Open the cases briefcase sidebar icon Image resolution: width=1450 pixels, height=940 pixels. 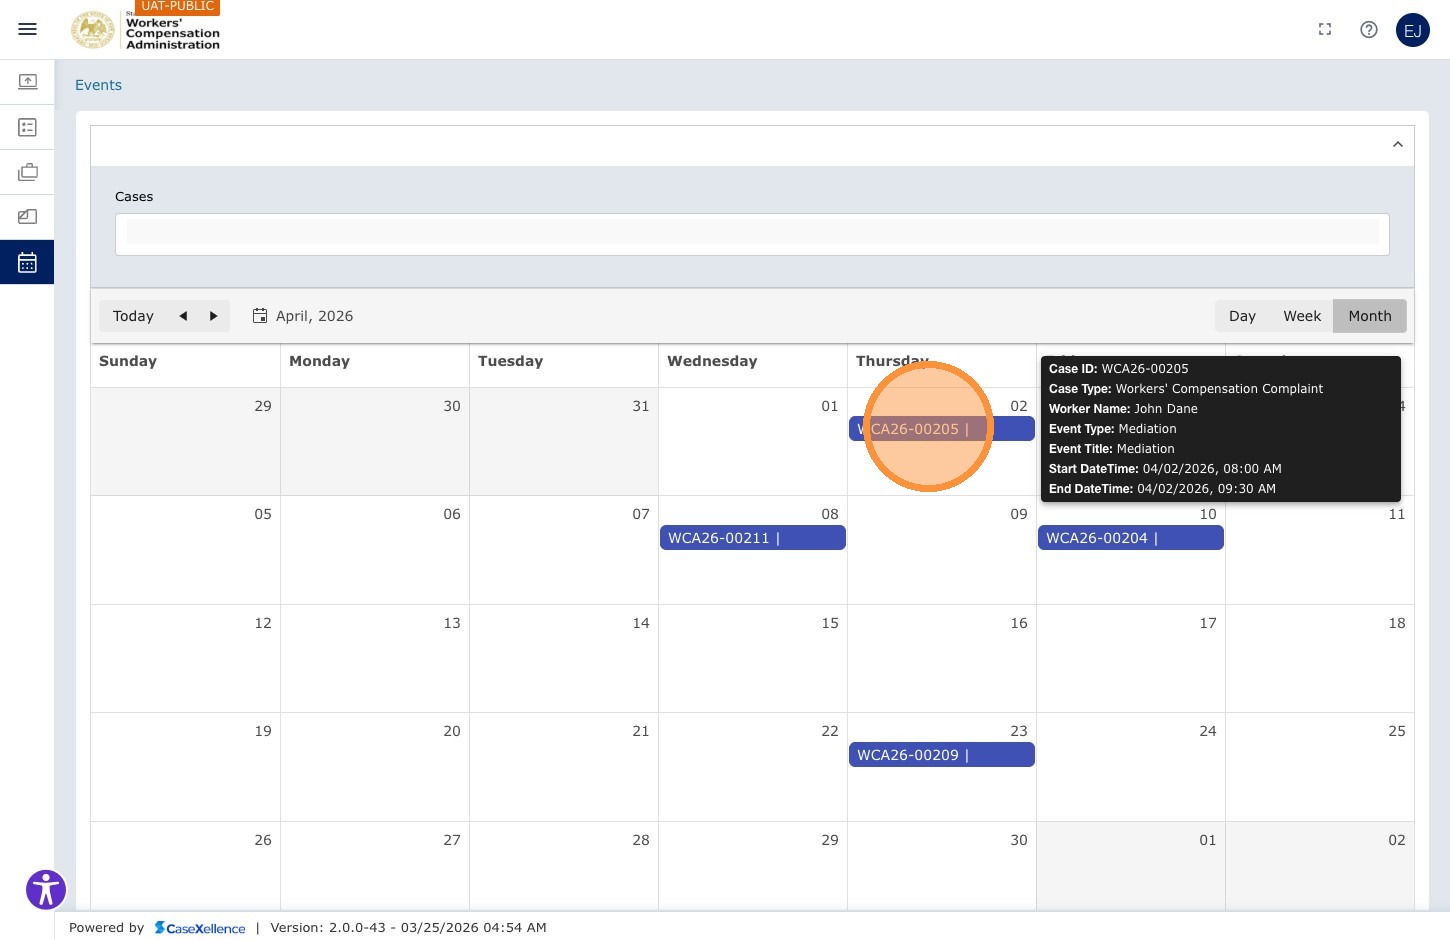pyautogui.click(x=27, y=172)
